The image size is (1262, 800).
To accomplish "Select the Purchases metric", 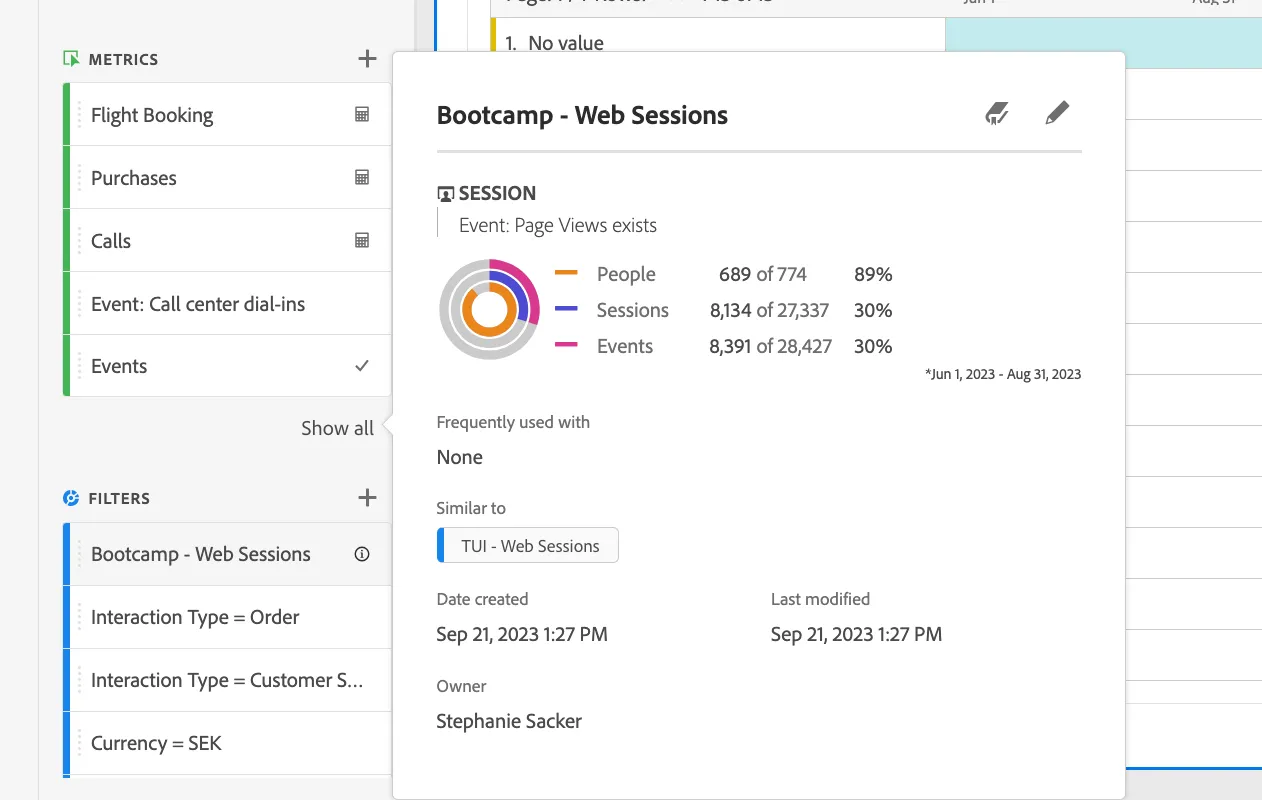I will pyautogui.click(x=227, y=178).
